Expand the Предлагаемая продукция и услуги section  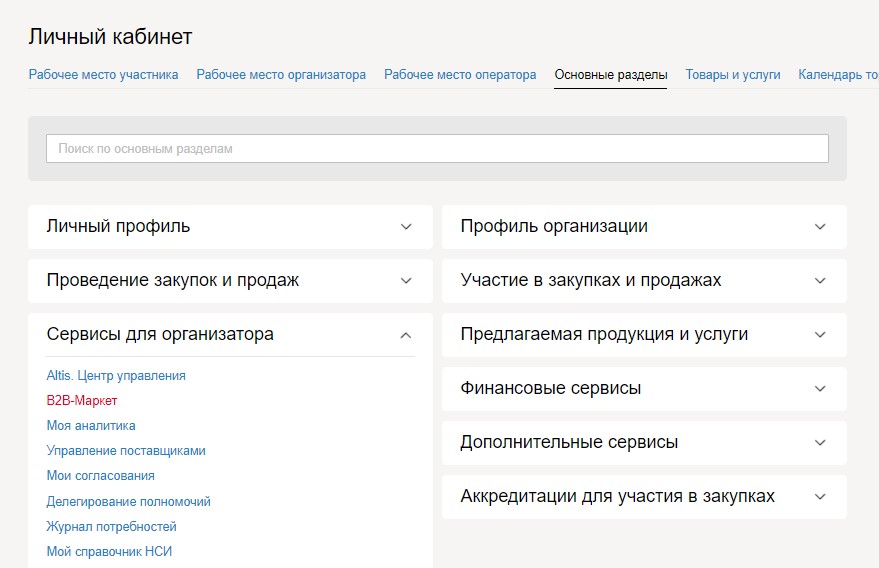[644, 335]
